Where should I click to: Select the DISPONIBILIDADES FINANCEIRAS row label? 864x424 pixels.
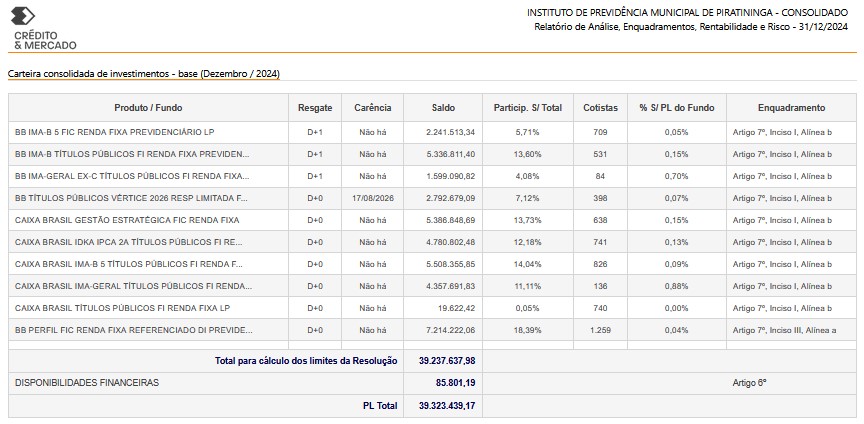87,383
